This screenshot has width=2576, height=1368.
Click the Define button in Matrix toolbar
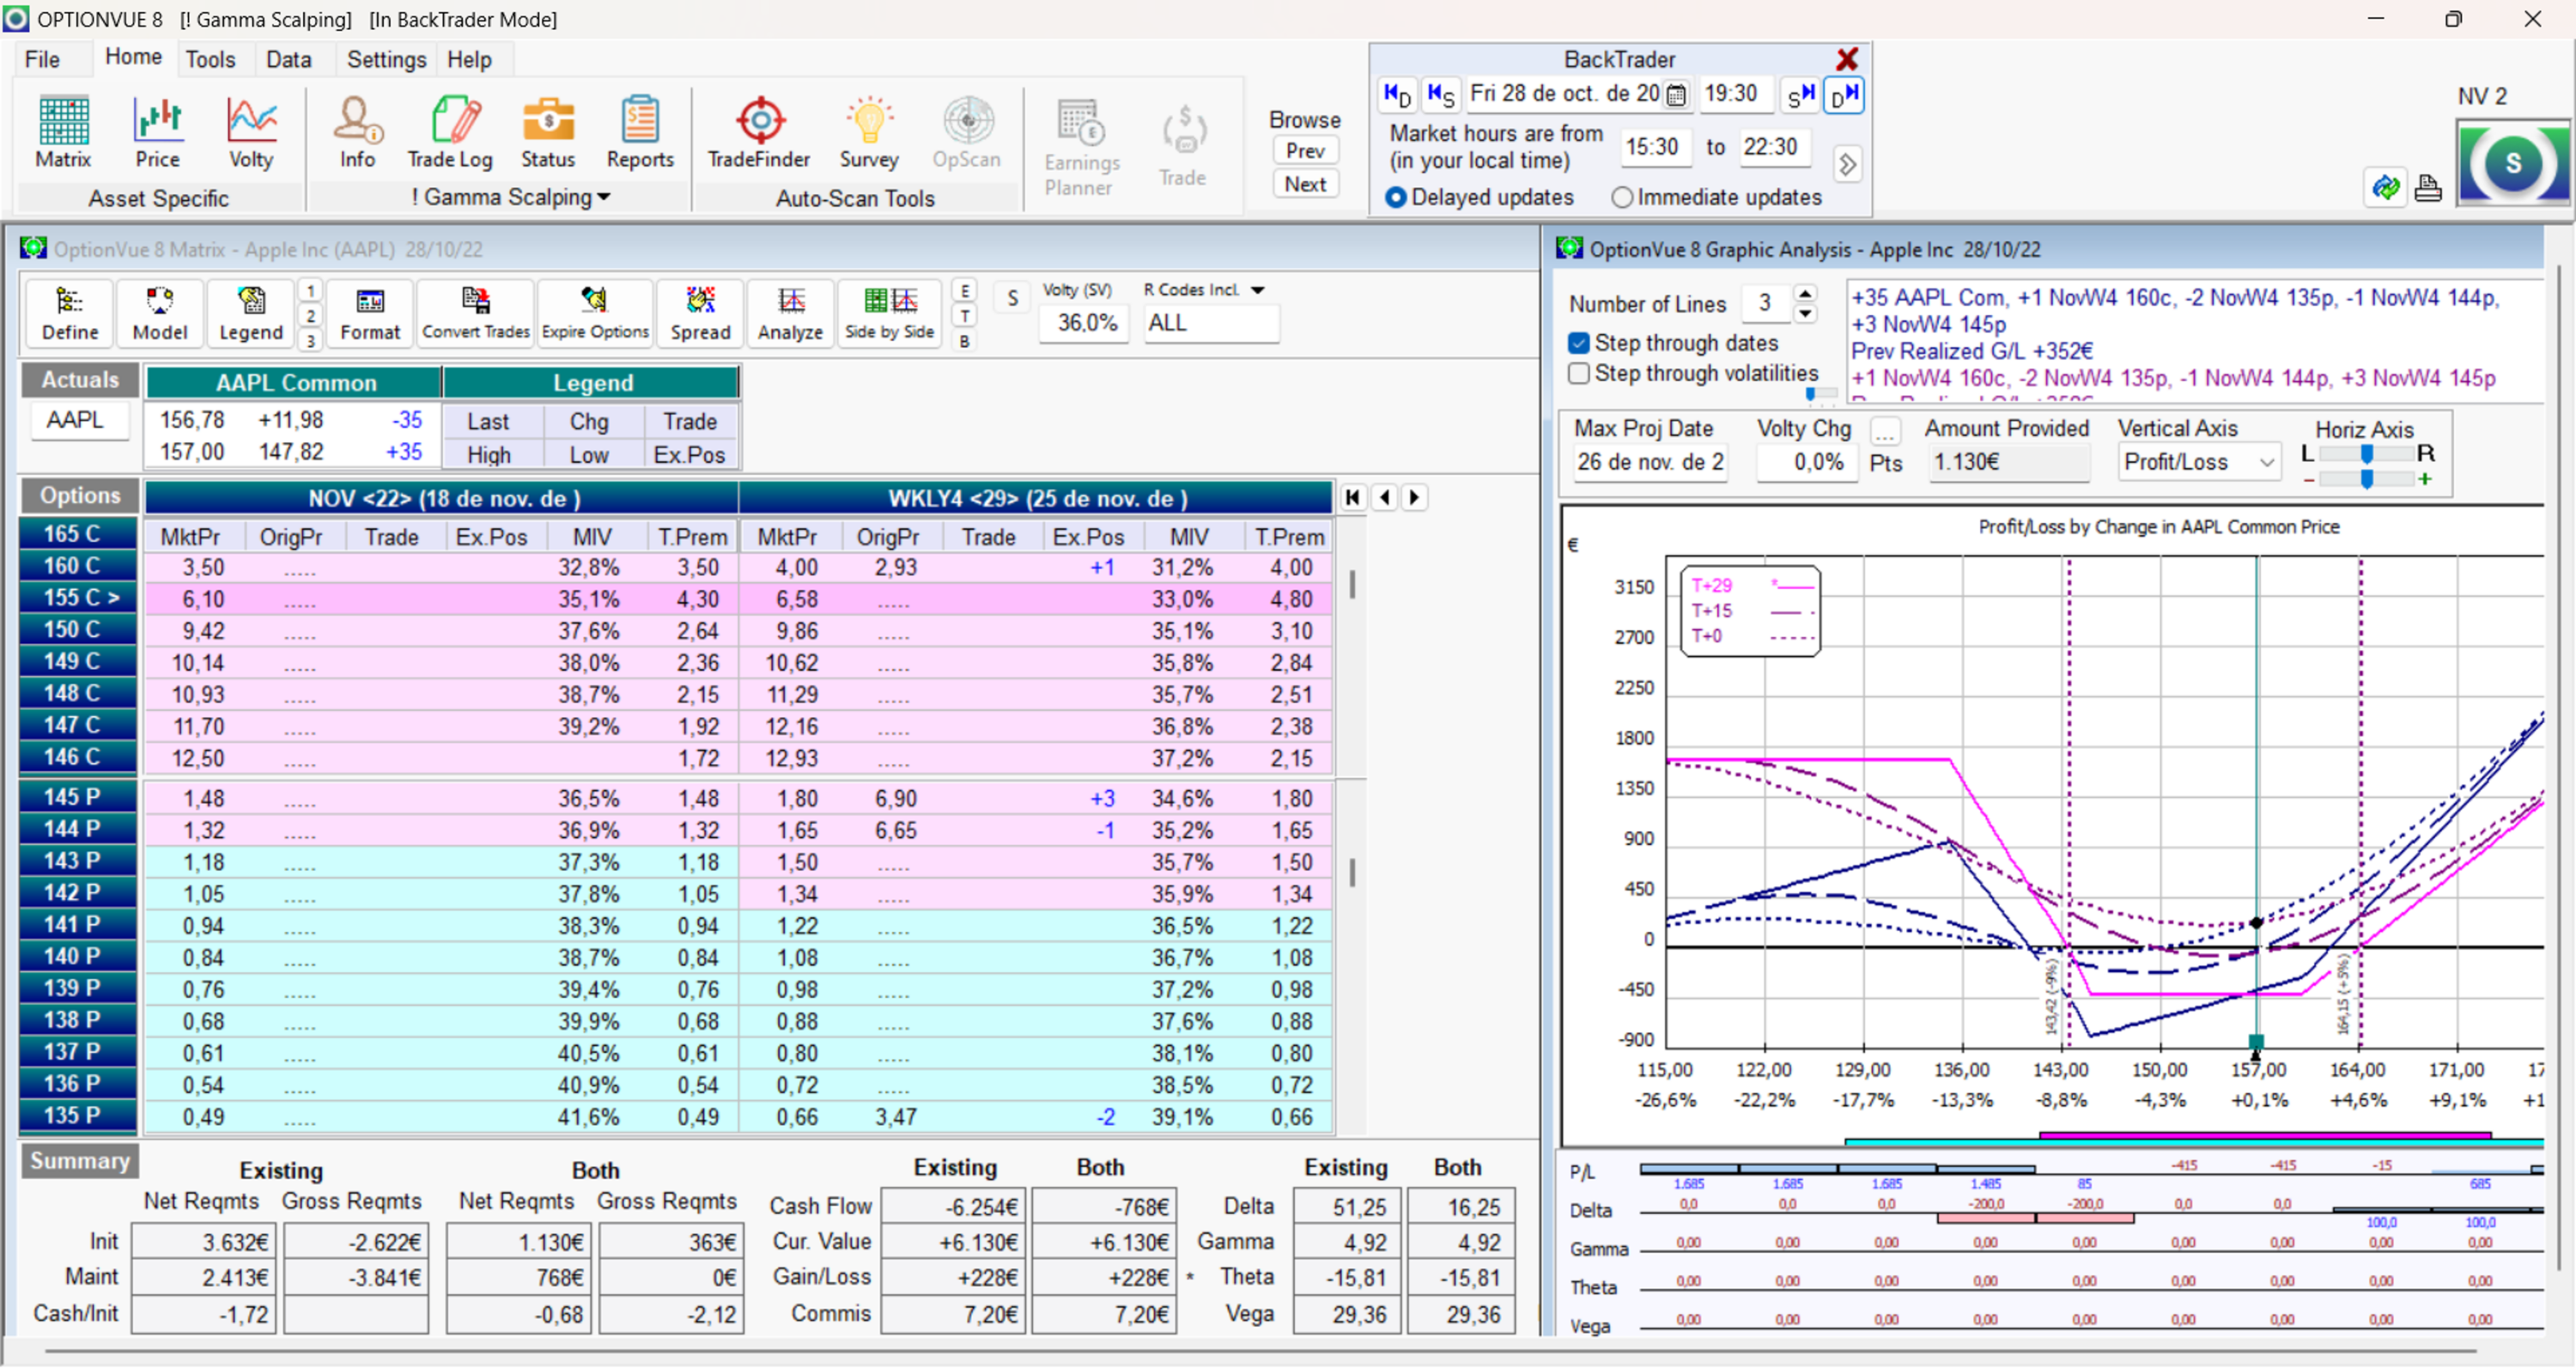pos(70,314)
